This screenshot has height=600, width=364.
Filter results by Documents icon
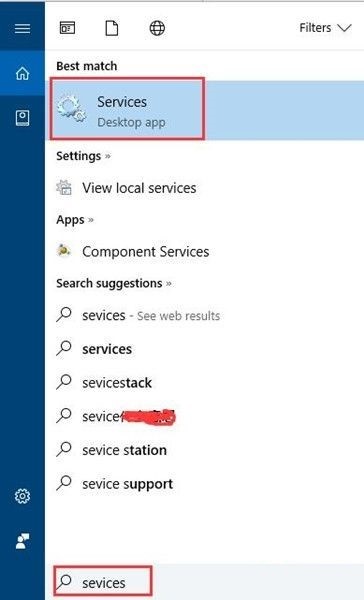tap(112, 28)
